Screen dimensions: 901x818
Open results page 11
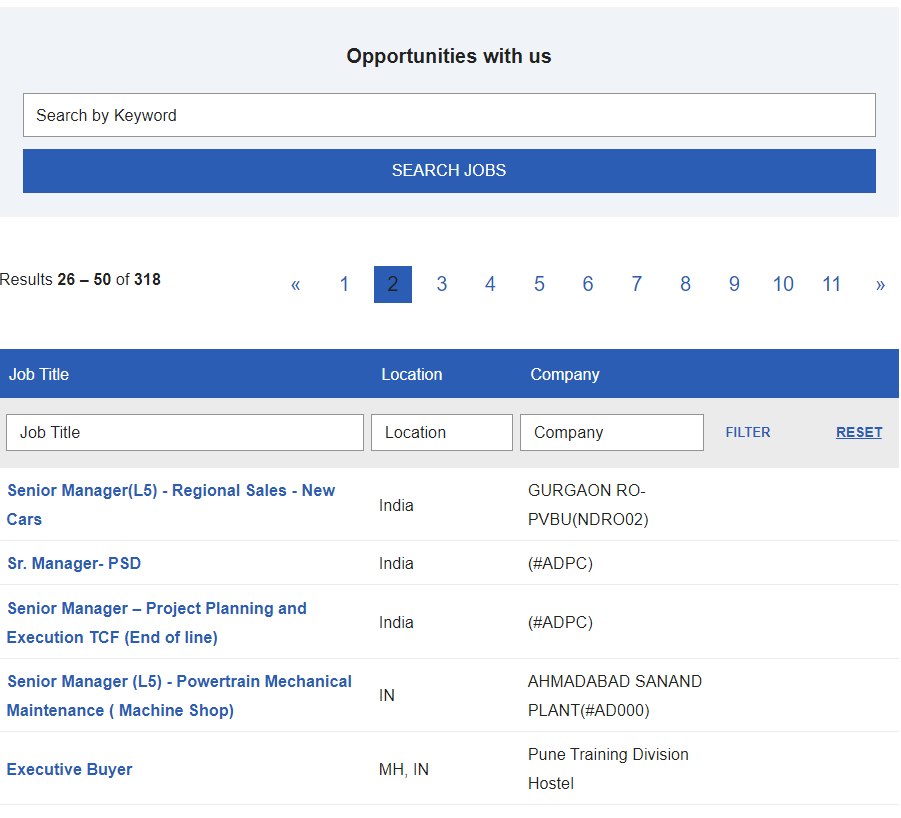pos(831,284)
